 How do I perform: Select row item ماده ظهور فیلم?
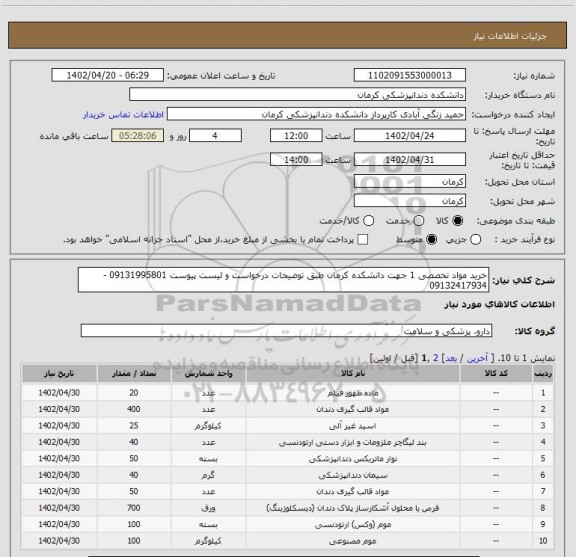coord(353,393)
